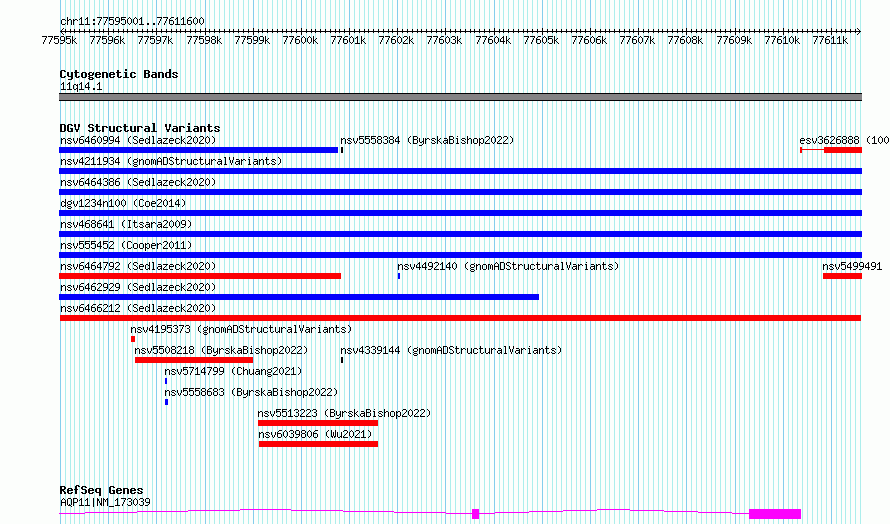This screenshot has height=524, width=890.
Task: Select the large AQP11 exon near 77610k
Action: (x=775, y=514)
